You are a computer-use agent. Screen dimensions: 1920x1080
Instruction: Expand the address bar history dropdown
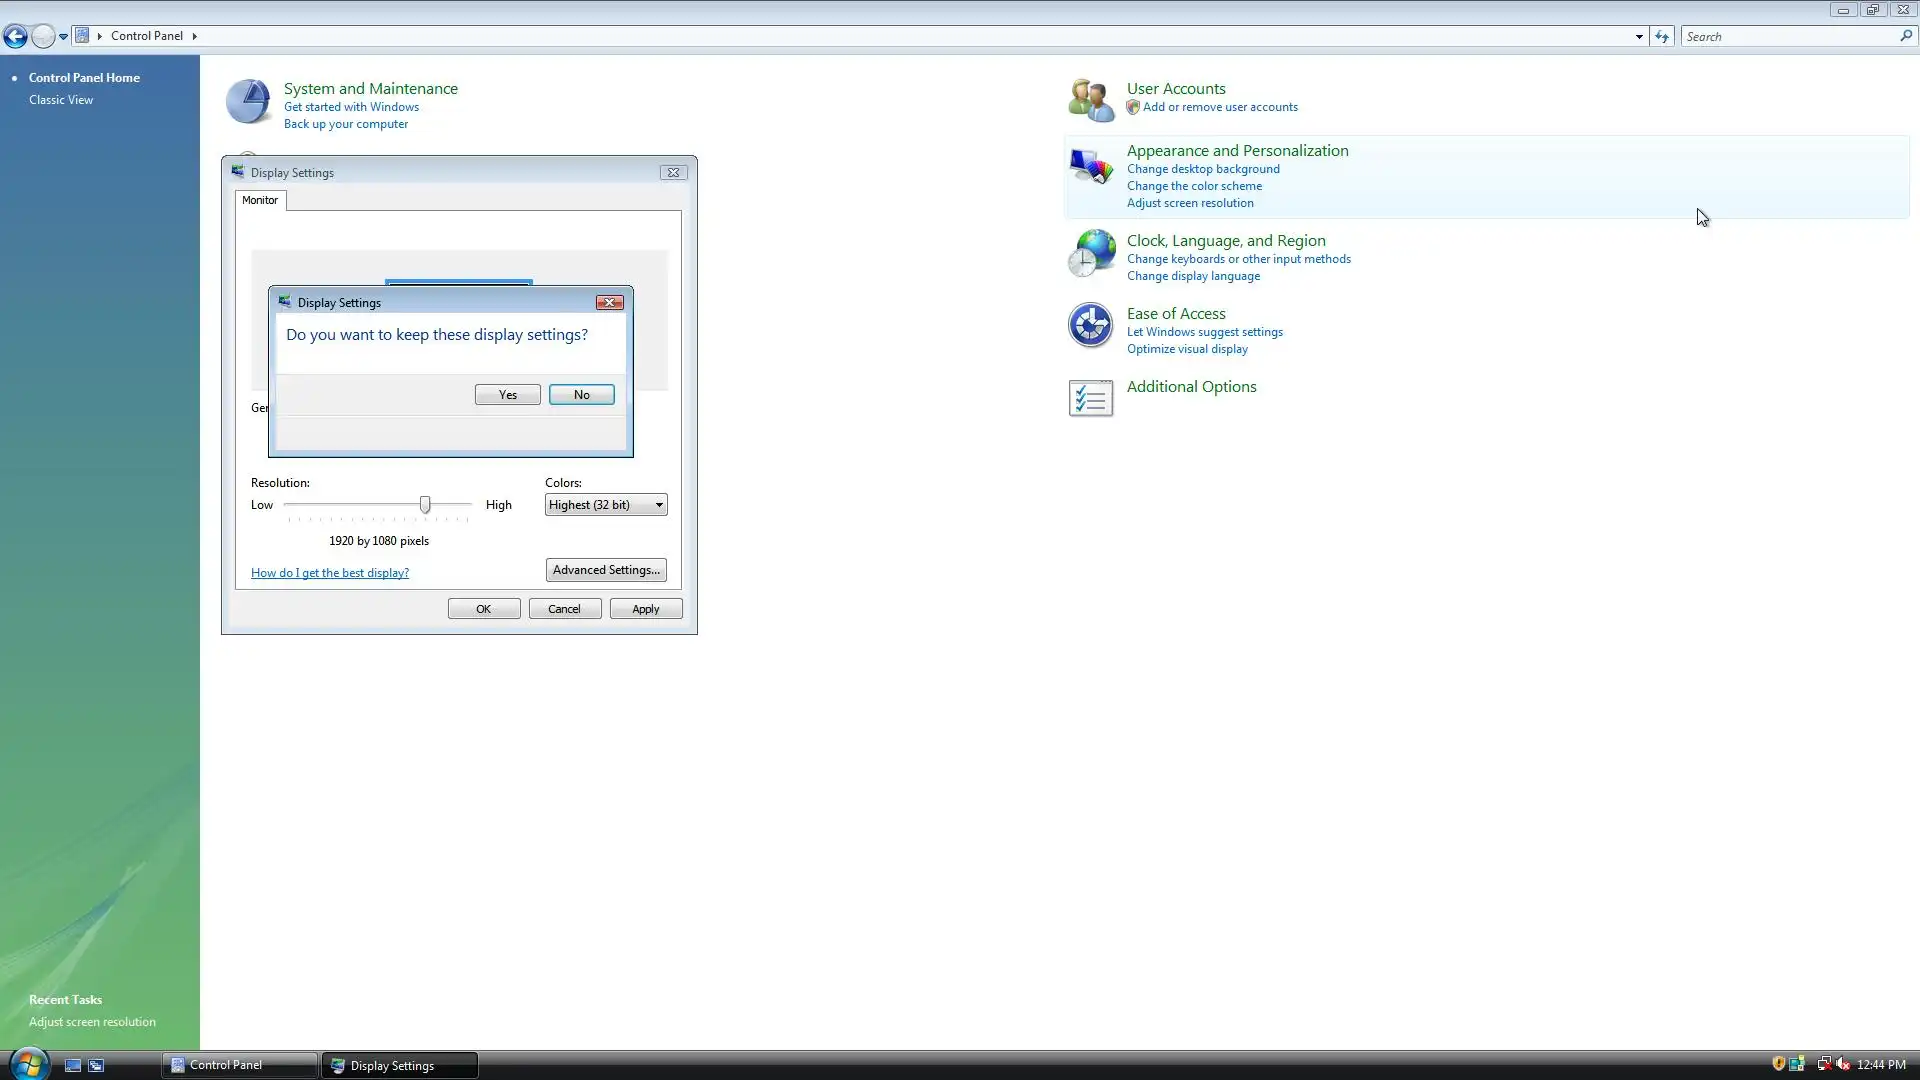[1639, 36]
